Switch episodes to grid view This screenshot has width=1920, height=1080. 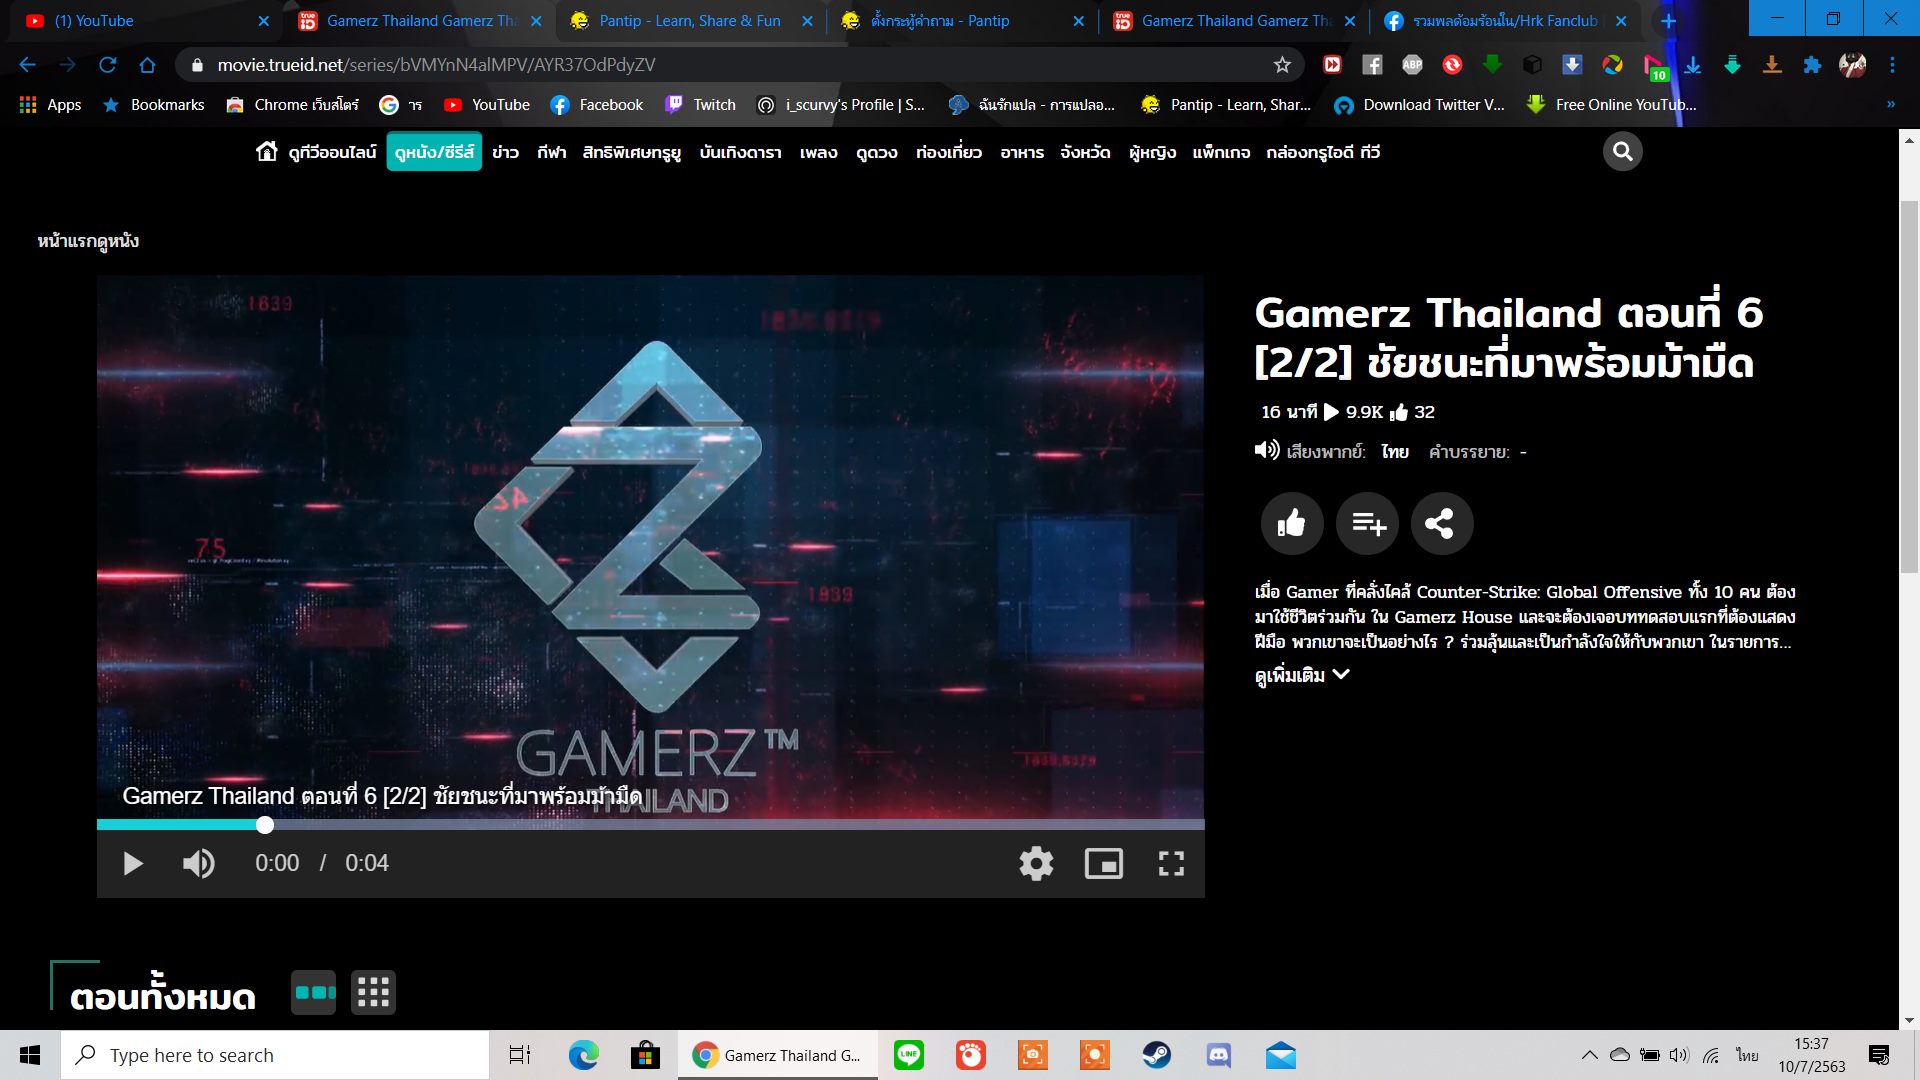(373, 993)
